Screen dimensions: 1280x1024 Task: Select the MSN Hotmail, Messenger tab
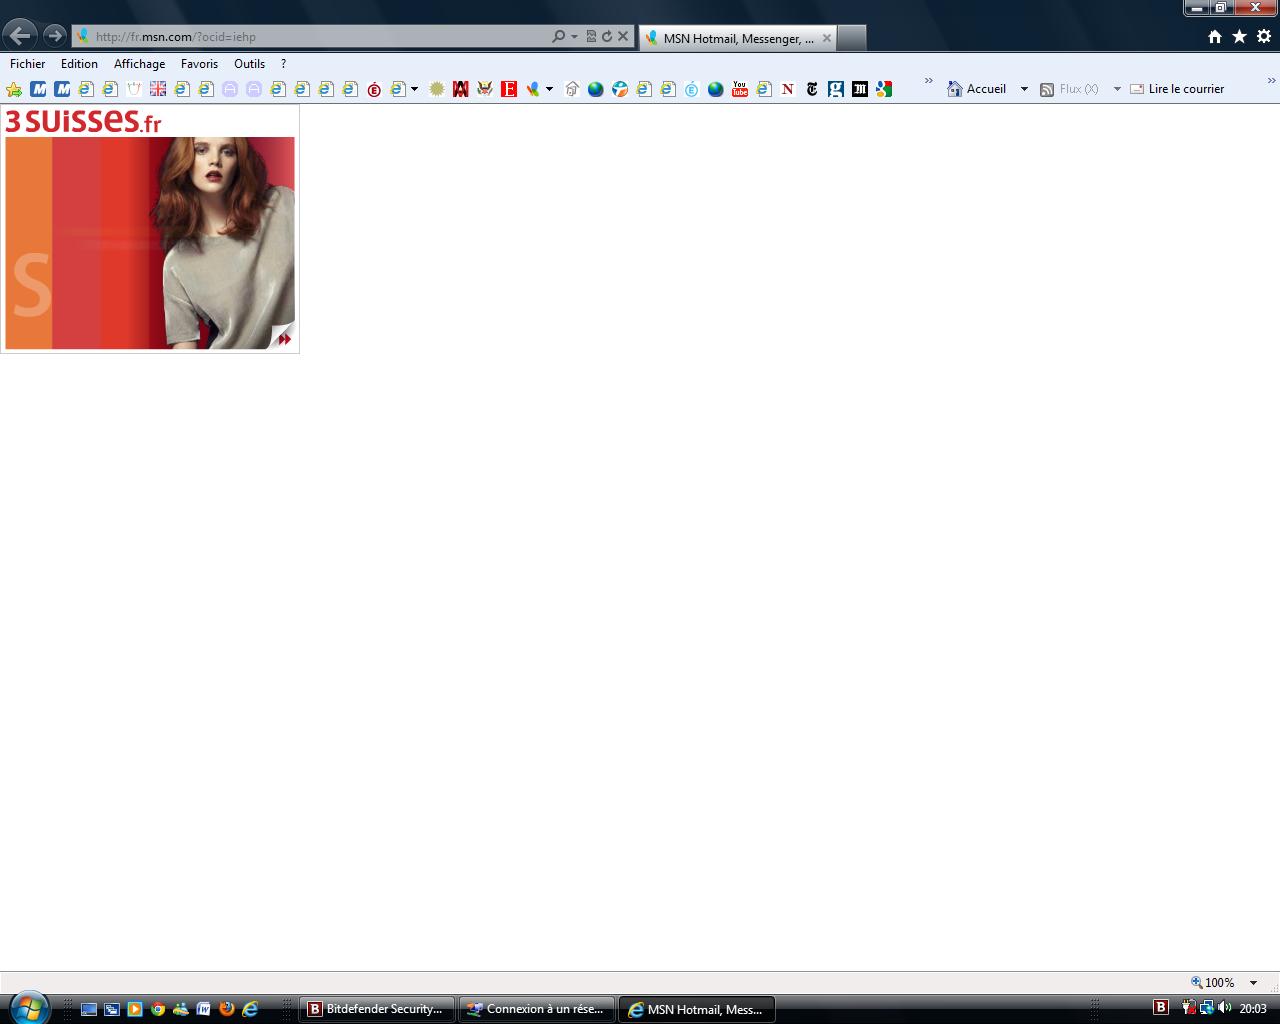737,38
